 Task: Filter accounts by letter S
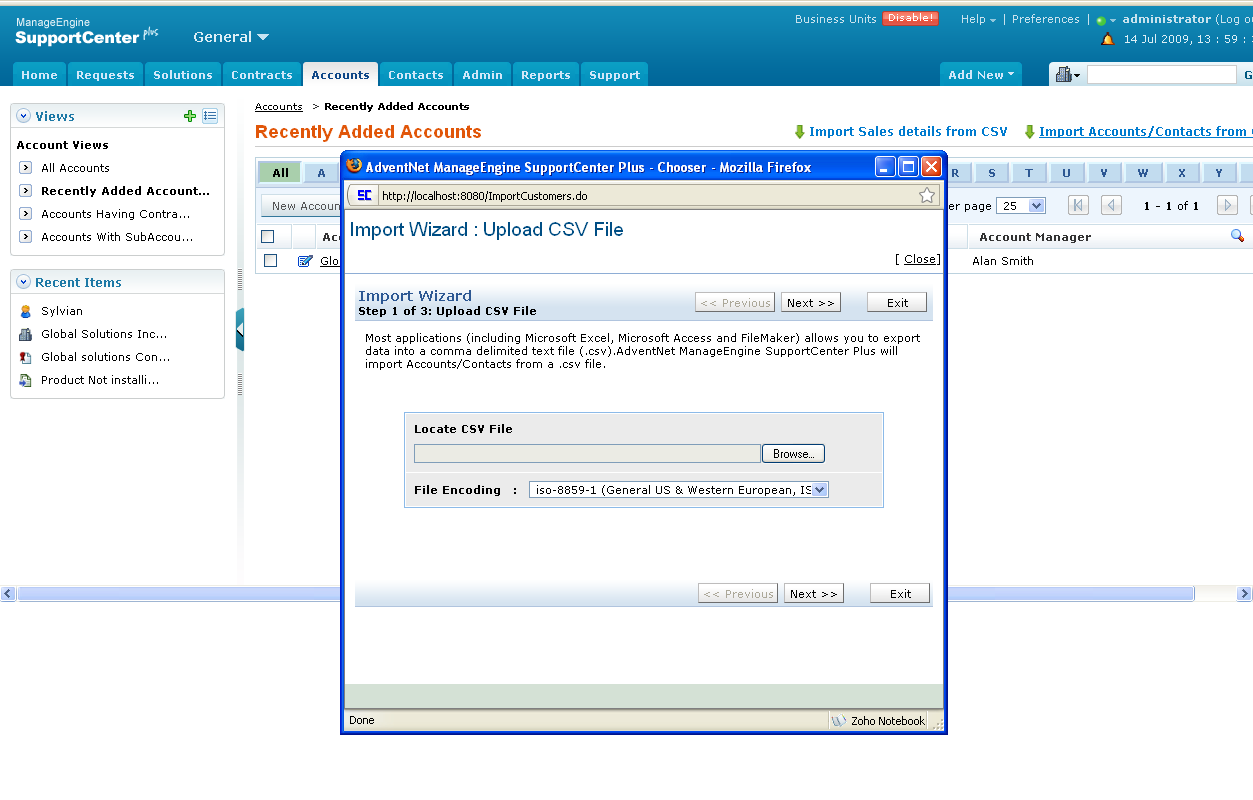992,173
